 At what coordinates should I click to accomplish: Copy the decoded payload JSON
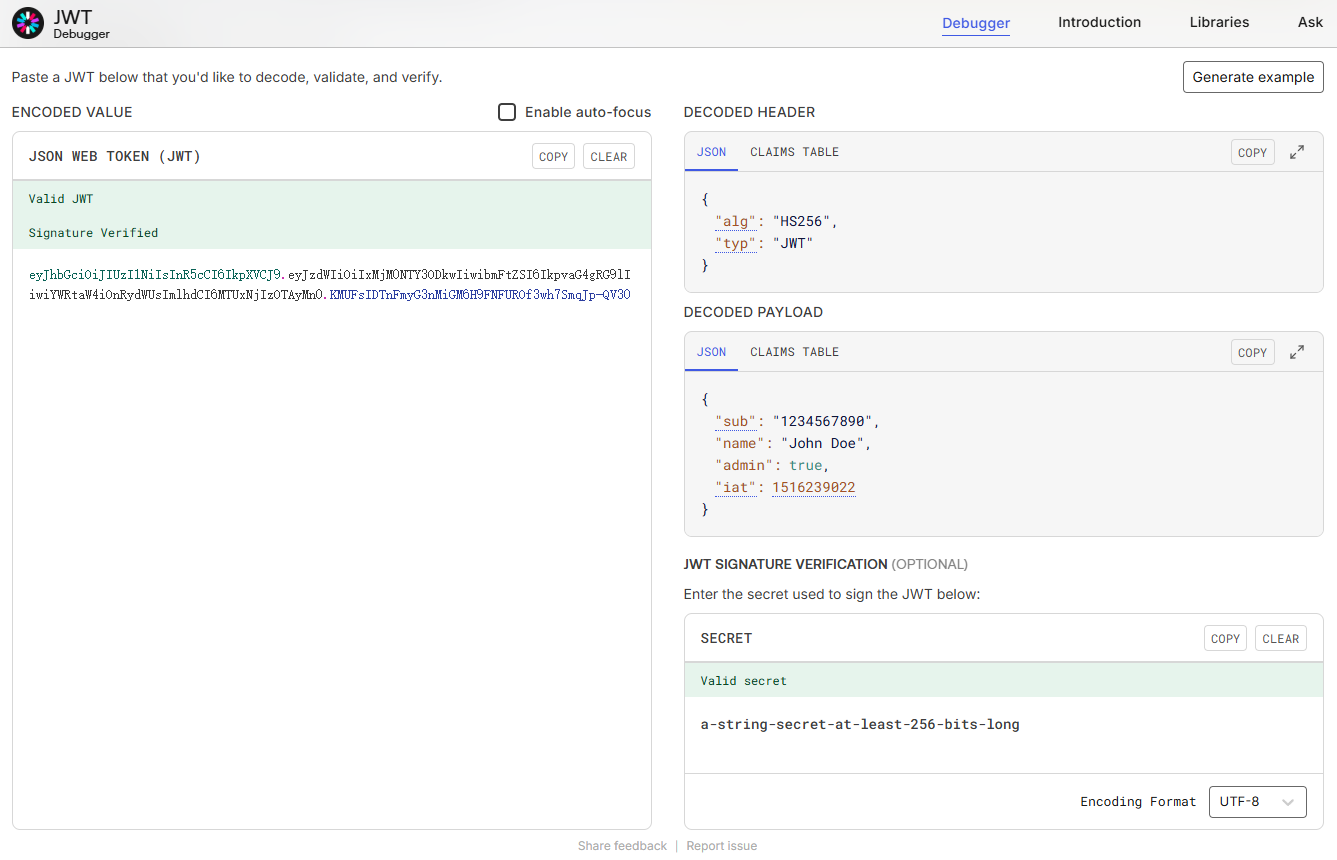coord(1252,352)
